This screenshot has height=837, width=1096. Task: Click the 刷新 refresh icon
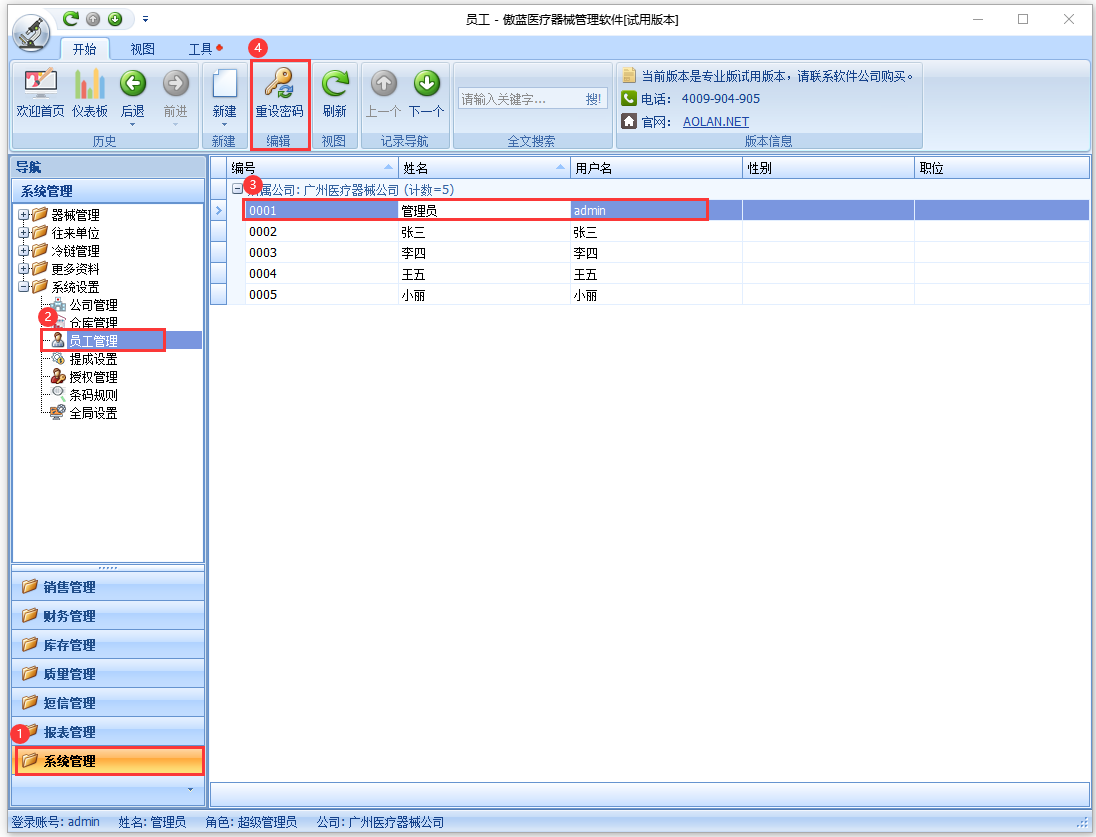click(334, 83)
